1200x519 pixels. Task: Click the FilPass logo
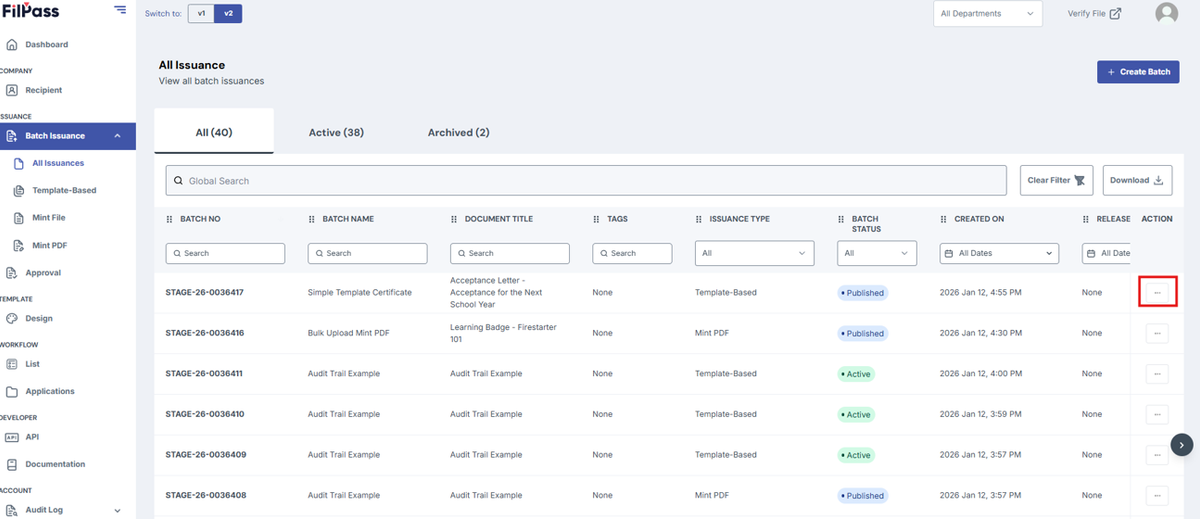tap(30, 11)
